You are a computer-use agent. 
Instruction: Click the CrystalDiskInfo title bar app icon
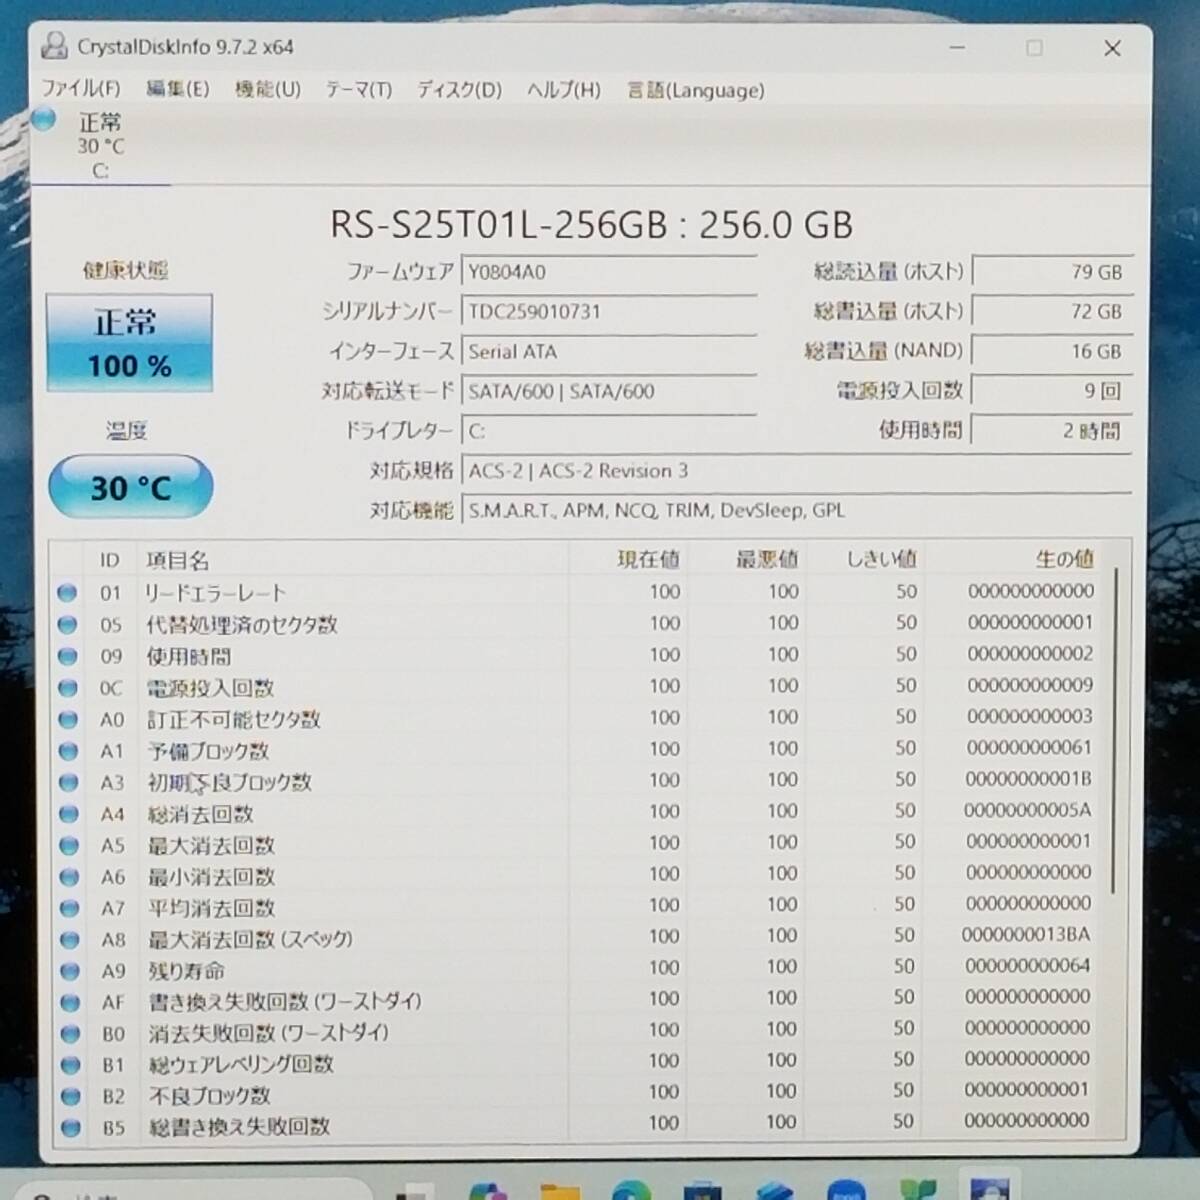pyautogui.click(x=54, y=47)
